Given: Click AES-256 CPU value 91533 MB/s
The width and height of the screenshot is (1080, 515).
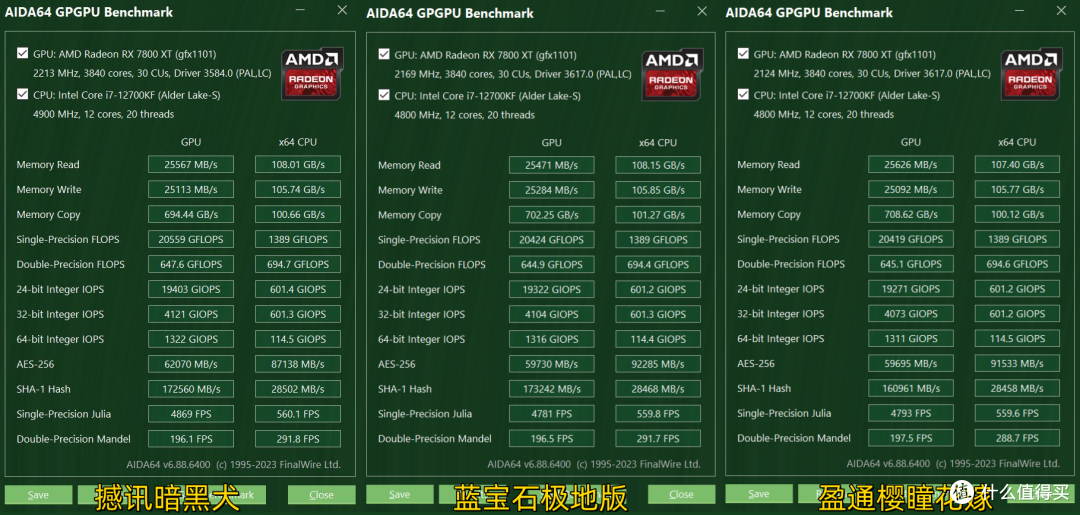Looking at the screenshot, I should pyautogui.click(x=1017, y=364).
